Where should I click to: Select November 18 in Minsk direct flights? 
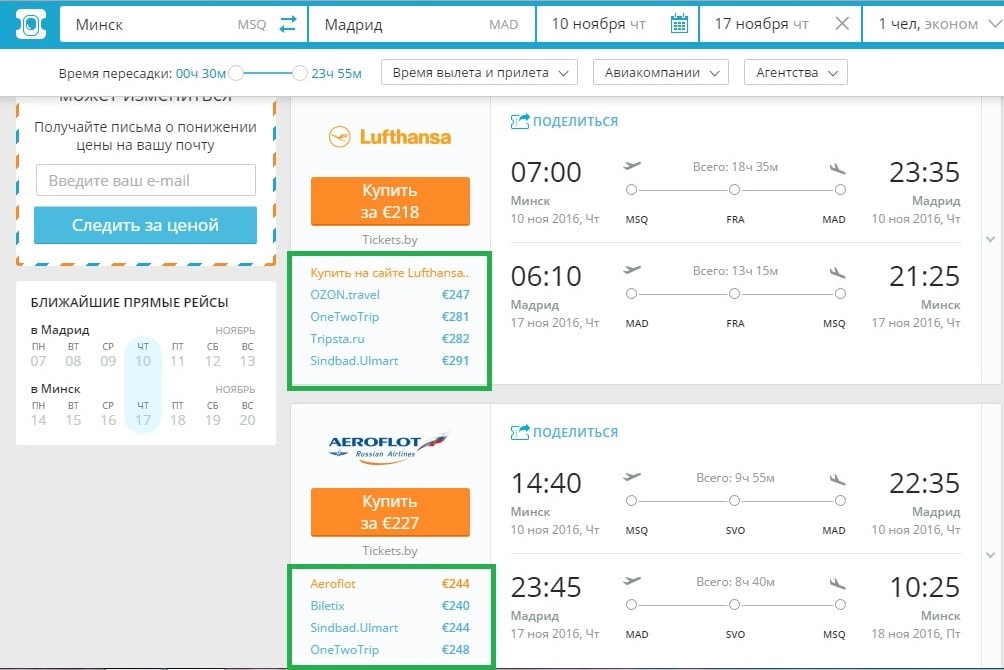coord(177,420)
